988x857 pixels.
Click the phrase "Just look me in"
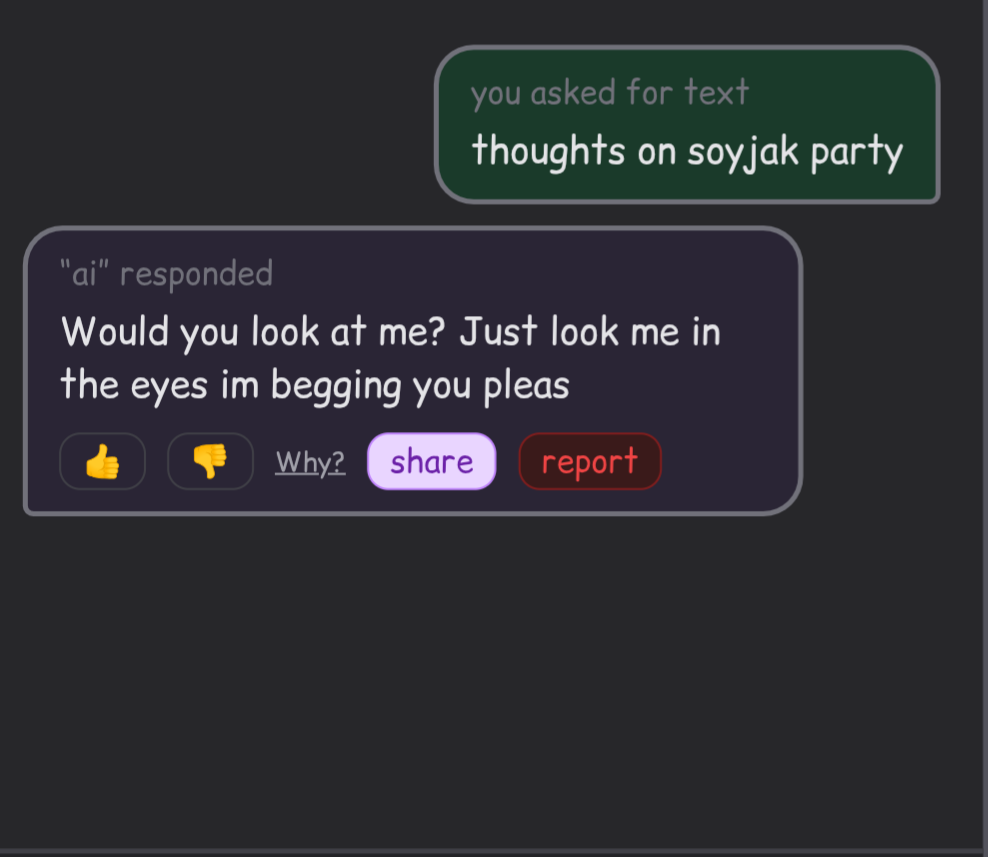pos(589,332)
